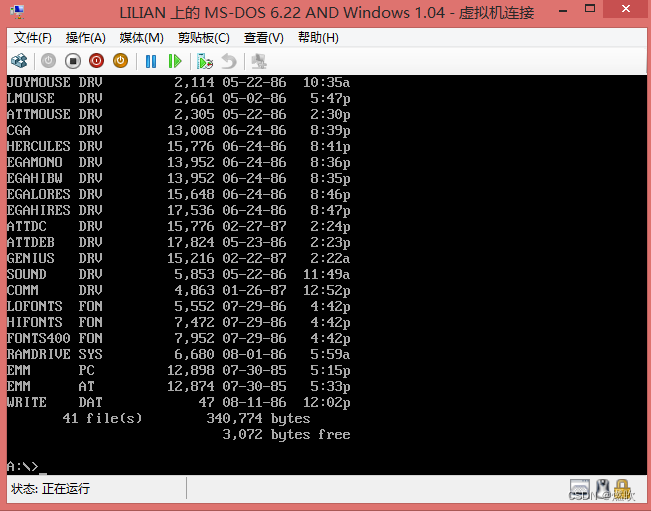The image size is (651, 511).
Task: Click the GENIUS DRV file row
Action: click(179, 258)
